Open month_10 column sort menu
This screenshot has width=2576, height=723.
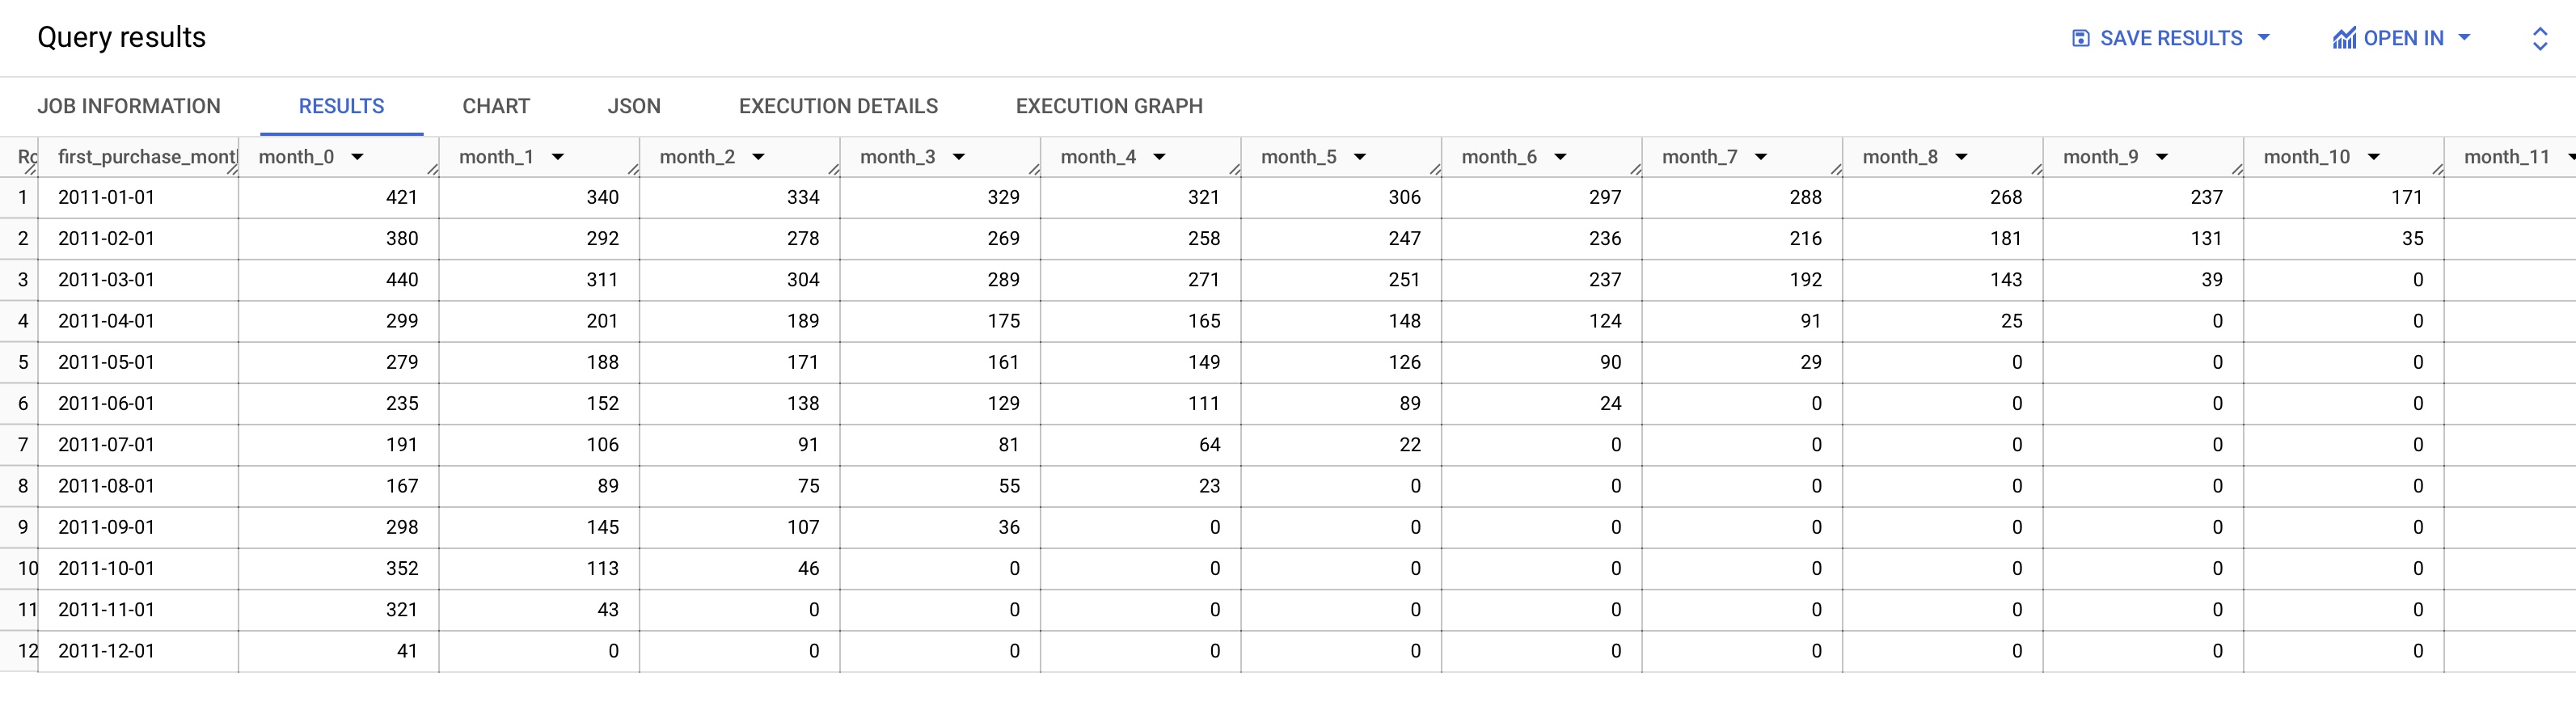(x=2373, y=157)
